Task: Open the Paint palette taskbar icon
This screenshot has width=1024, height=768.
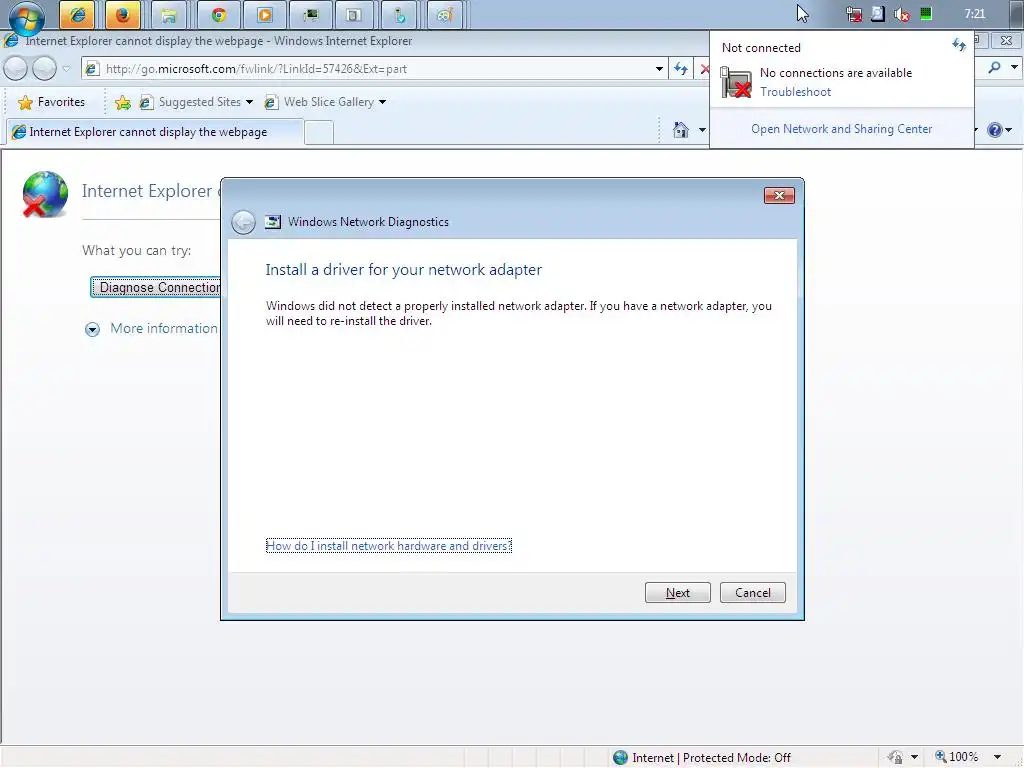Action: point(445,15)
